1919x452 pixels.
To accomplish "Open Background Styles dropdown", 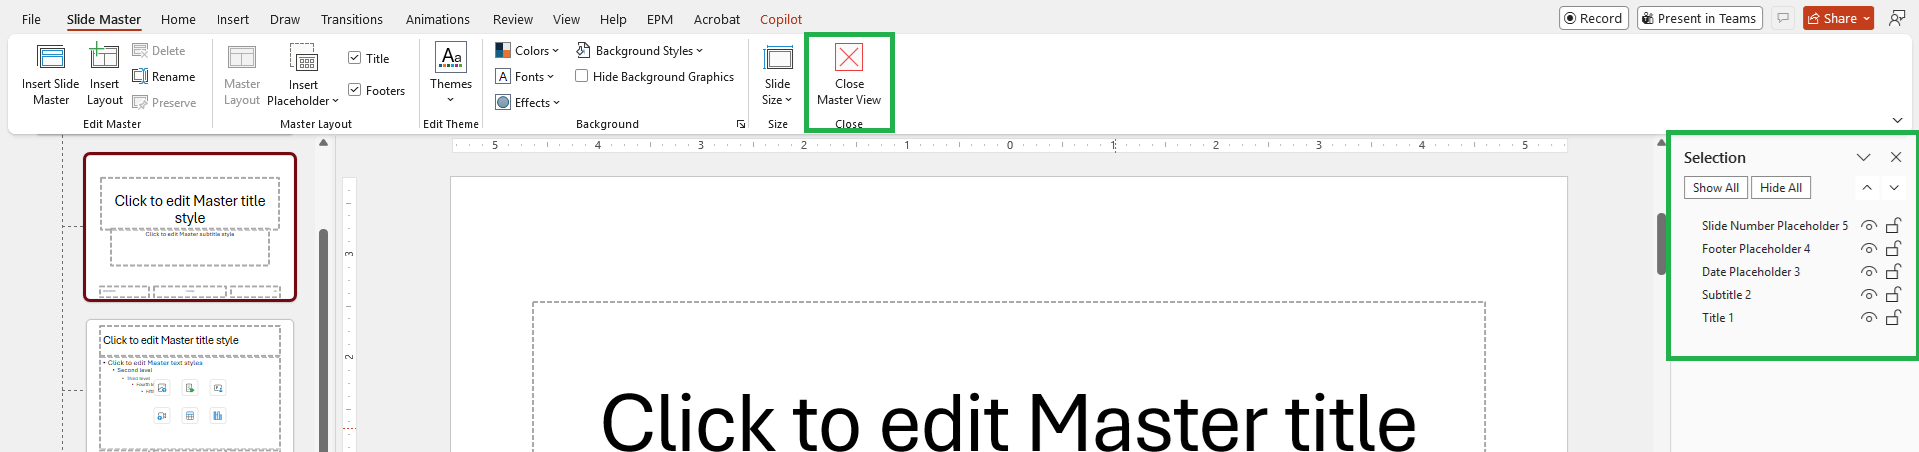I will 640,50.
